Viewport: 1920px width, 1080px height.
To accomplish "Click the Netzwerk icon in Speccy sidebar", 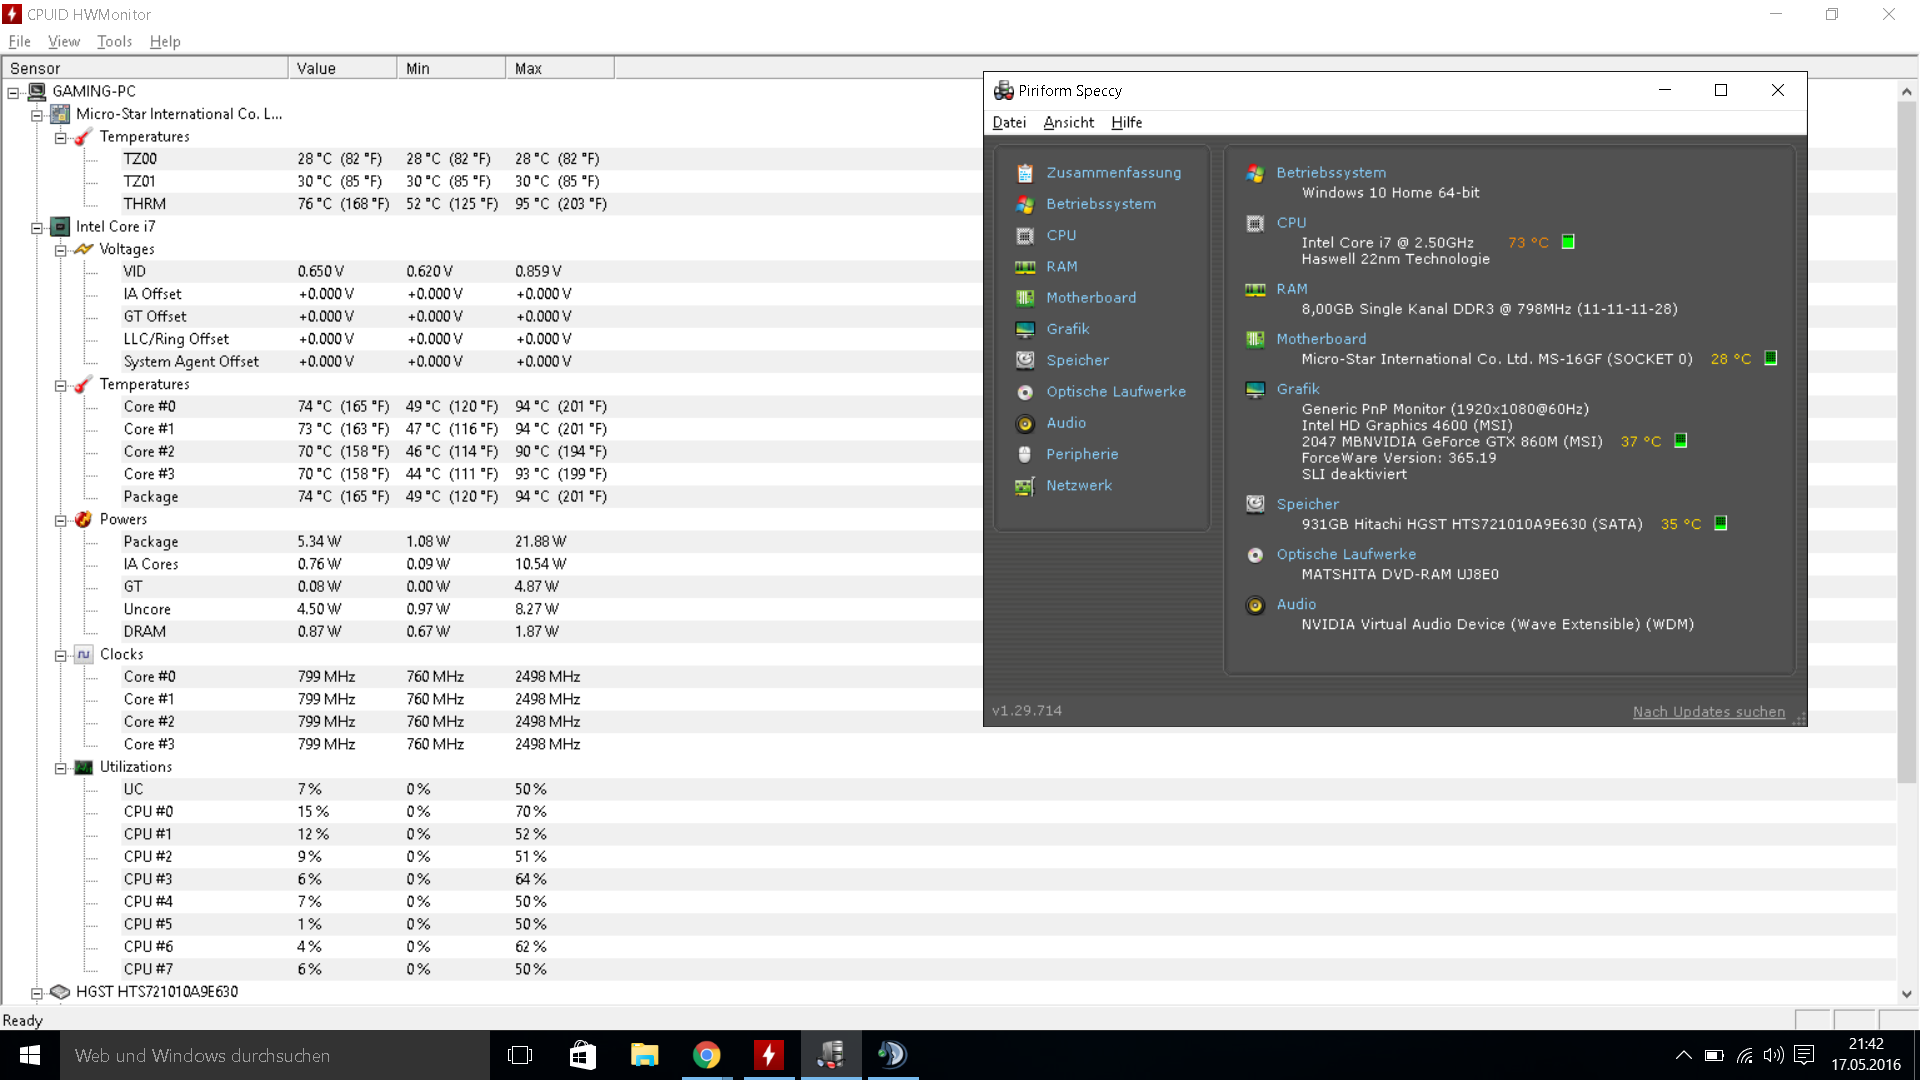I will (1025, 486).
